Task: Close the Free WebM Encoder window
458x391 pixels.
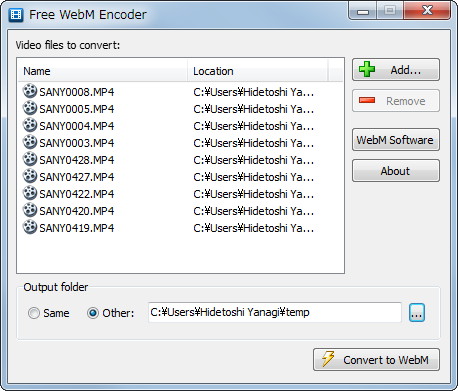Action: (427, 11)
